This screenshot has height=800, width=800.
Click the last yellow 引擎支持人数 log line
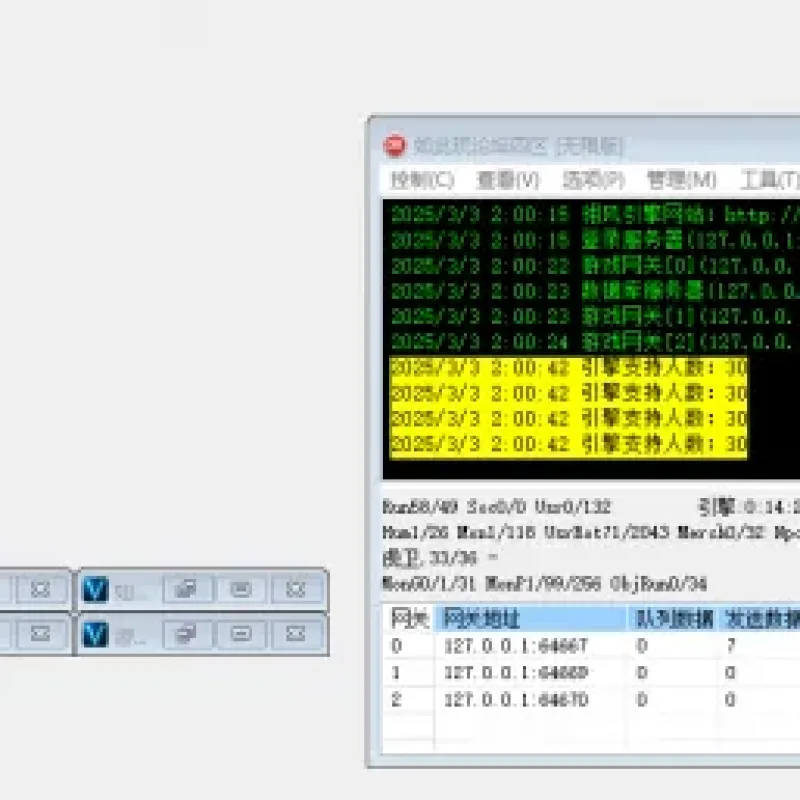(568, 445)
